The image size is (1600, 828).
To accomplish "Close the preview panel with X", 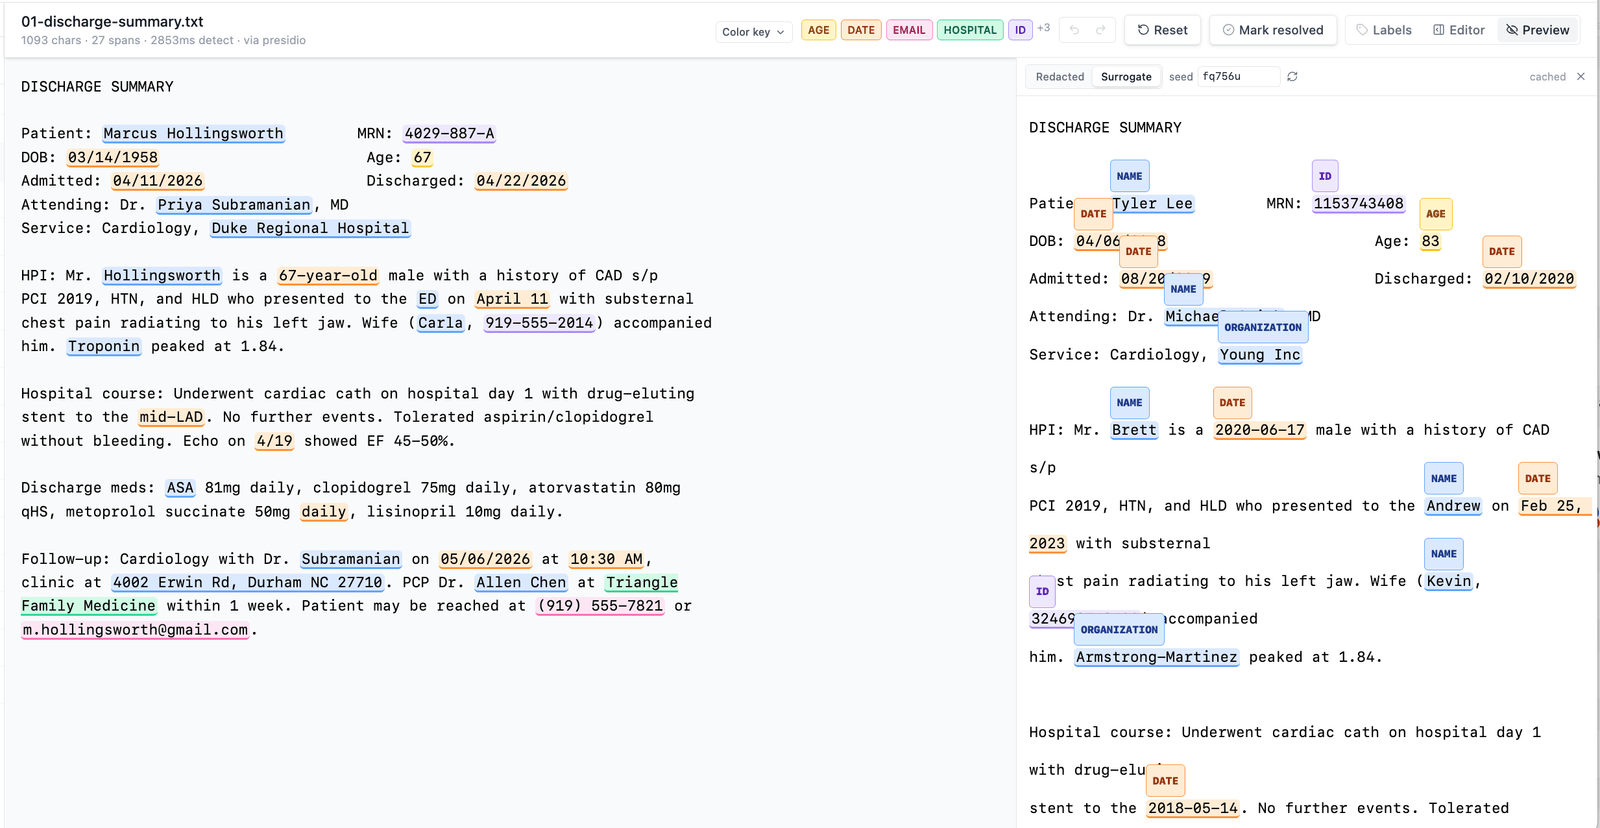I will 1581,77.
